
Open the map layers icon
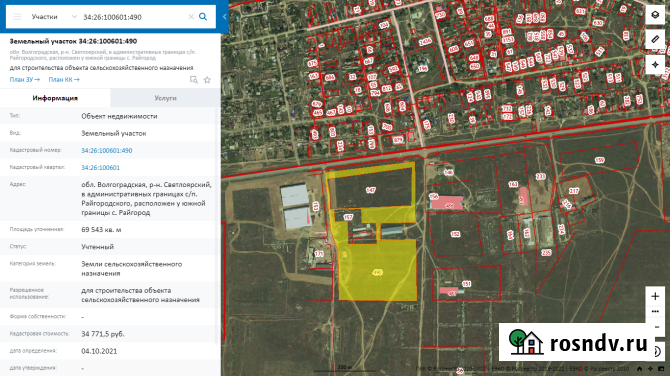655,15
